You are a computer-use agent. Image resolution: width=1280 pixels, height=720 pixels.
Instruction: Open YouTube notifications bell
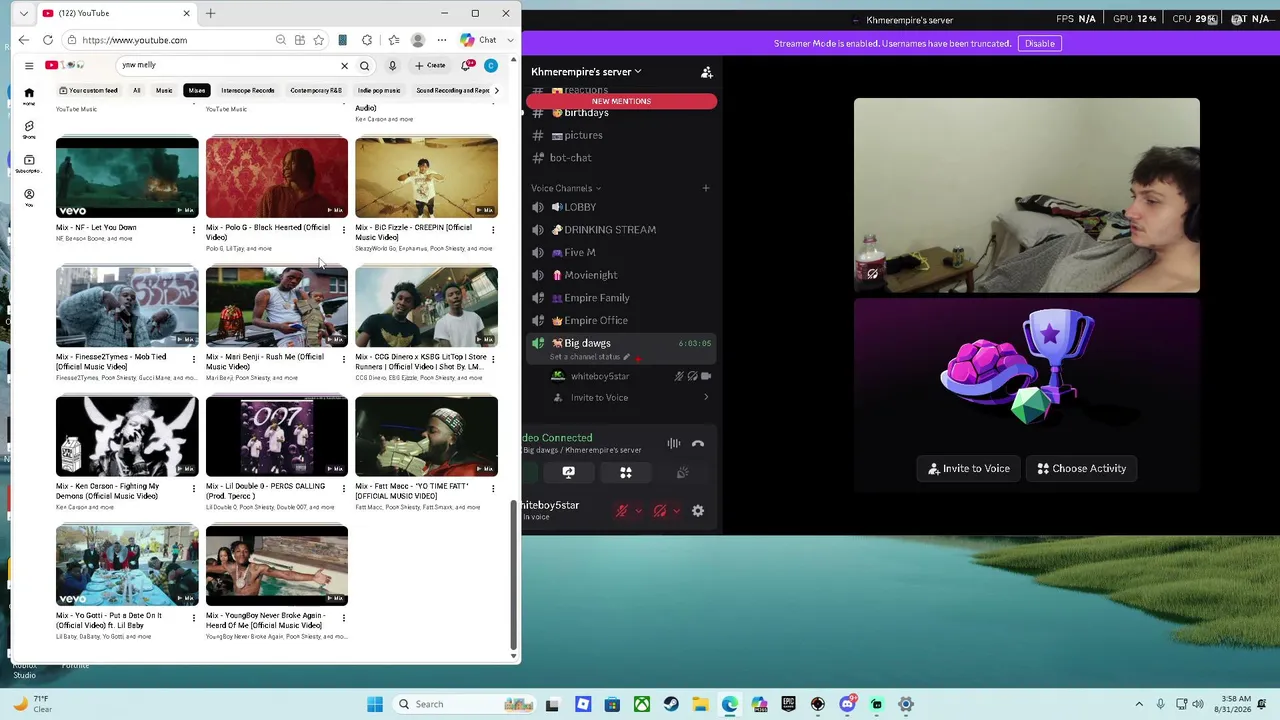(x=466, y=66)
